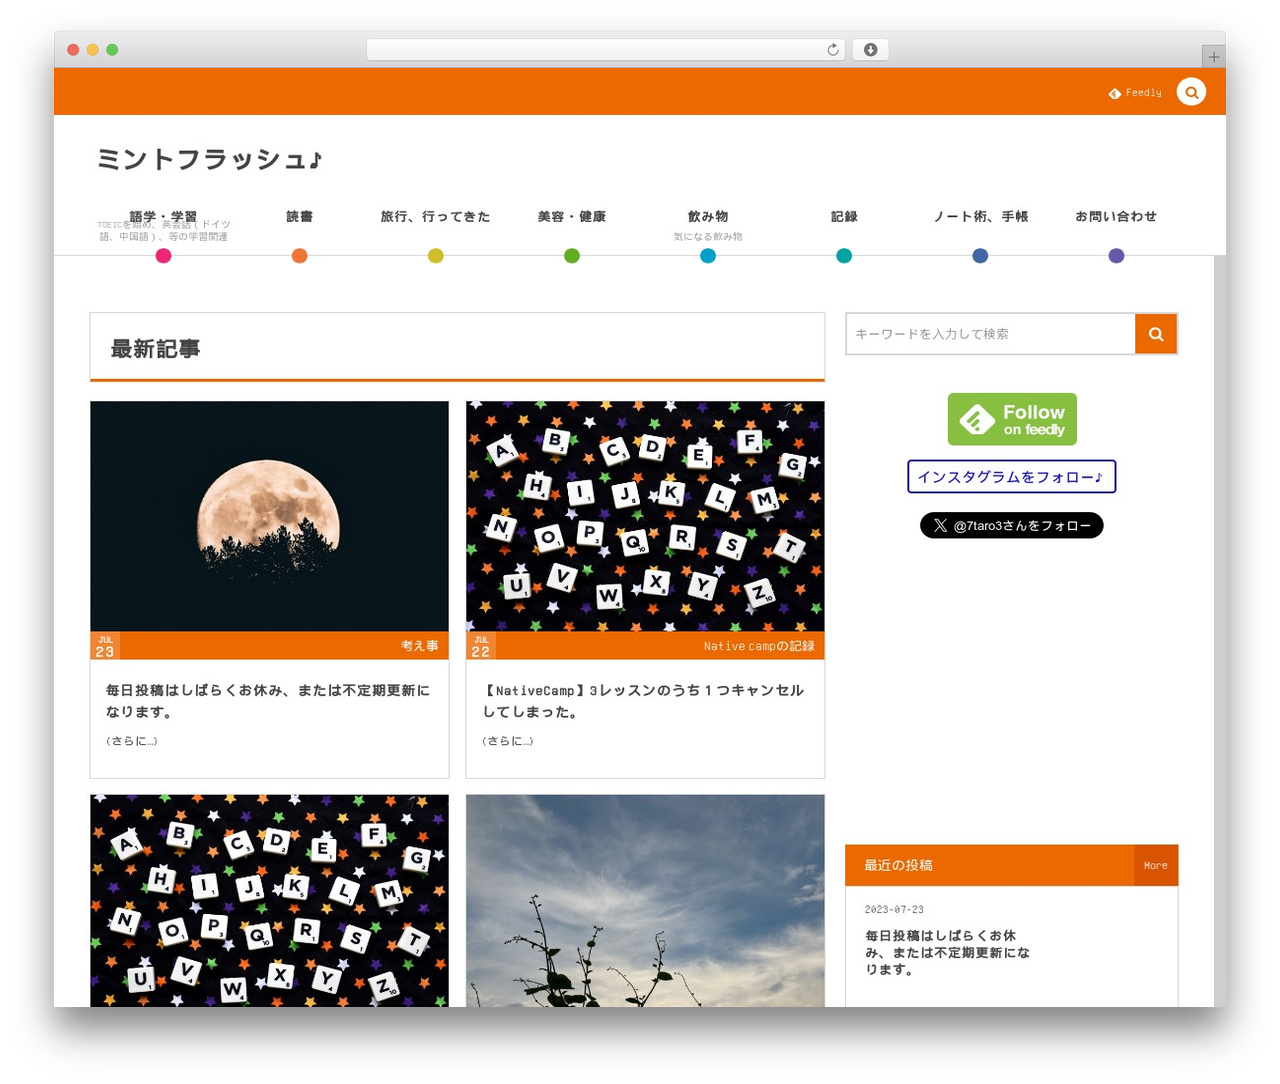Open the 読書 menu category
The width and height of the screenshot is (1280, 1084).
[x=299, y=216]
